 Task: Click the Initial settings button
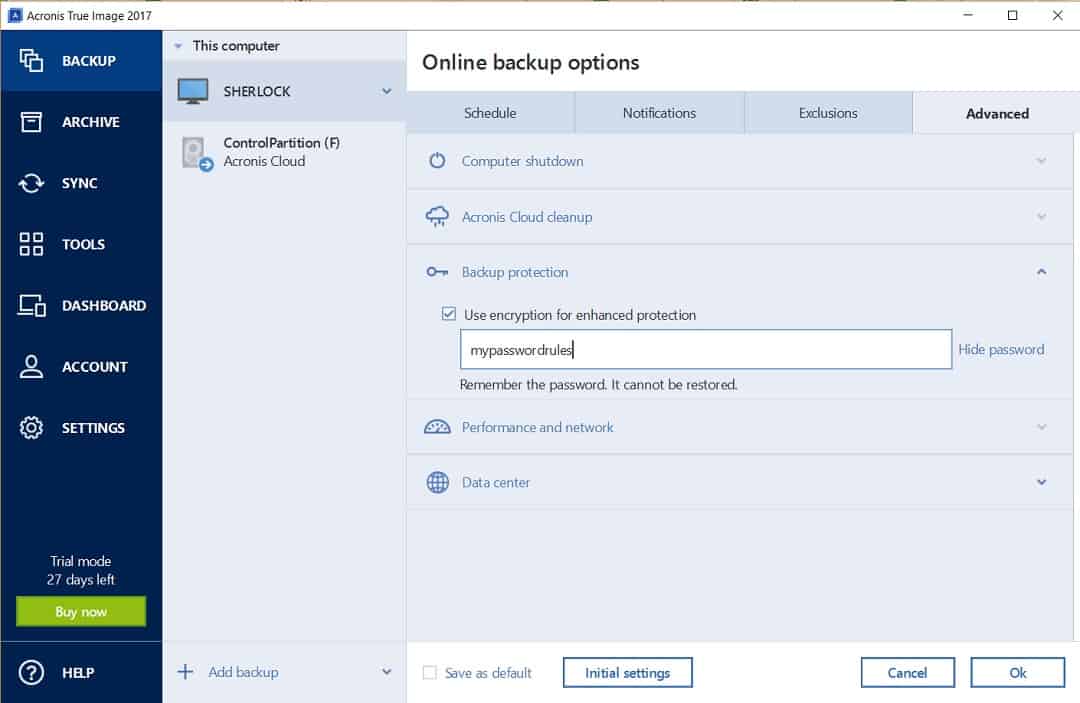coord(627,673)
